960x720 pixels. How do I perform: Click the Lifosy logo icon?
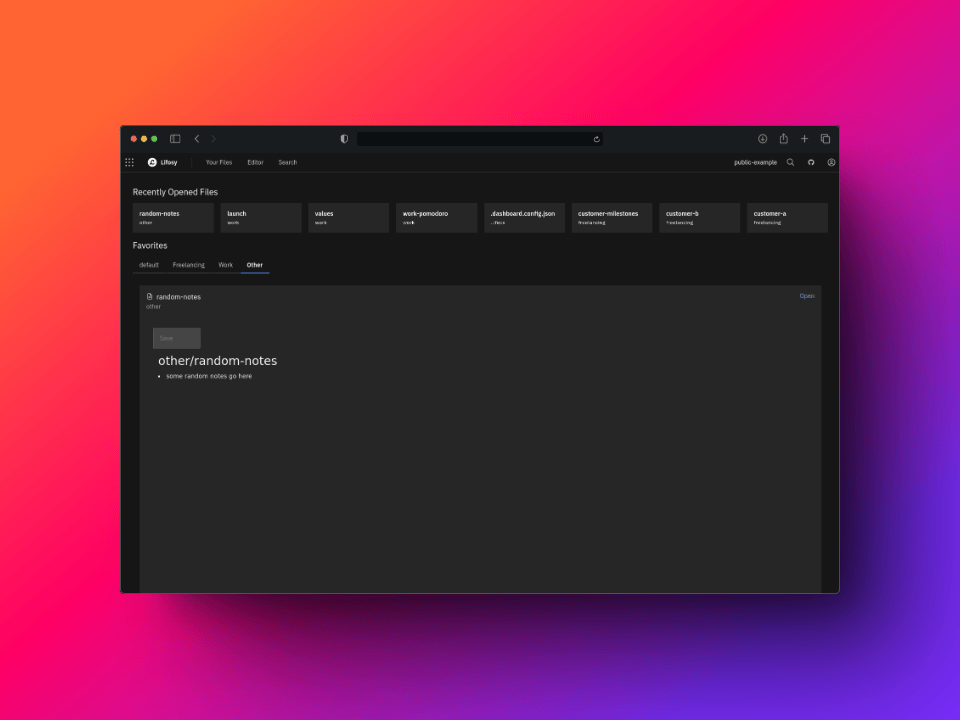152,162
